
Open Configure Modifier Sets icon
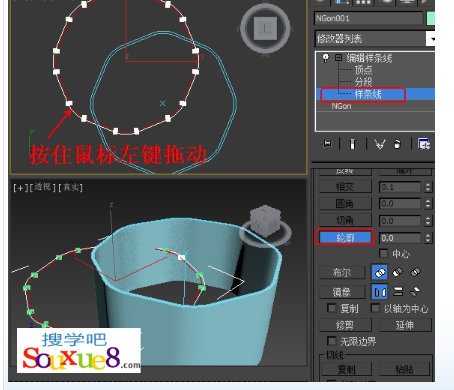click(424, 144)
